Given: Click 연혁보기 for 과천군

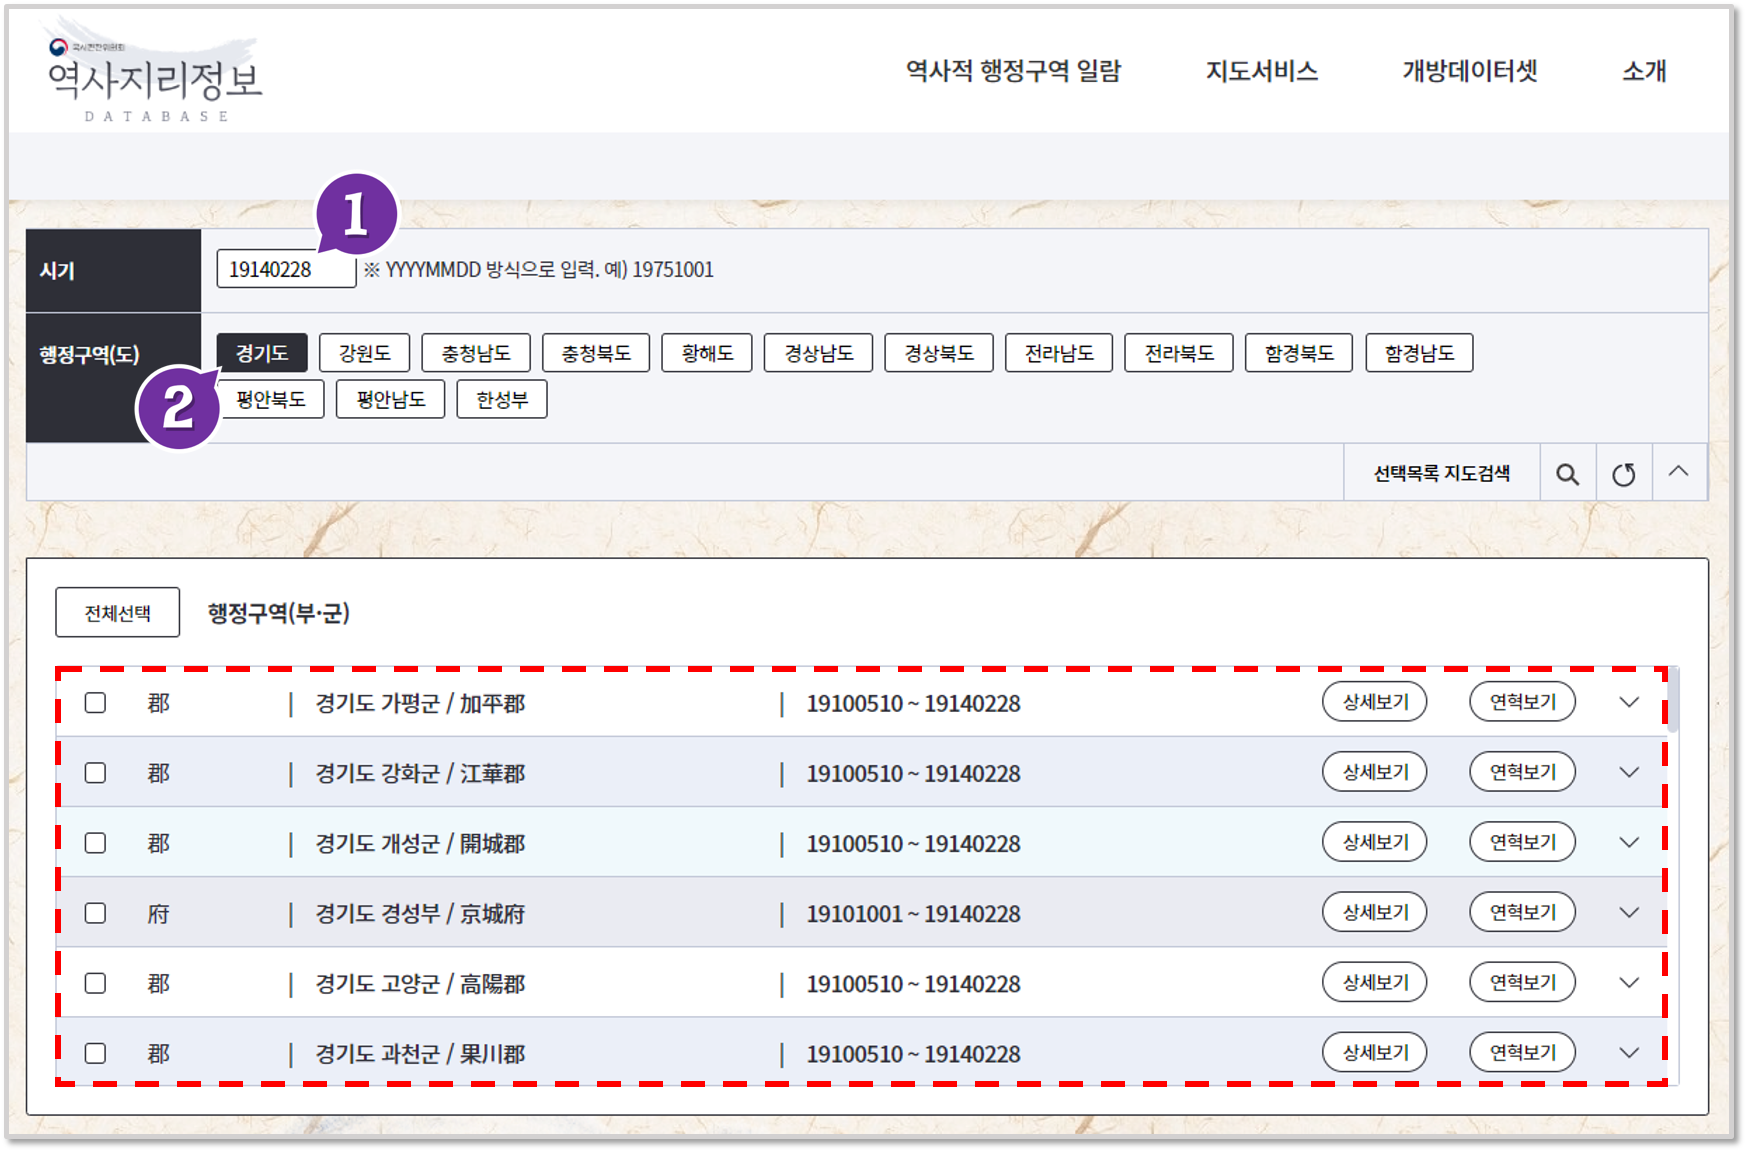Looking at the screenshot, I should coord(1522,1052).
